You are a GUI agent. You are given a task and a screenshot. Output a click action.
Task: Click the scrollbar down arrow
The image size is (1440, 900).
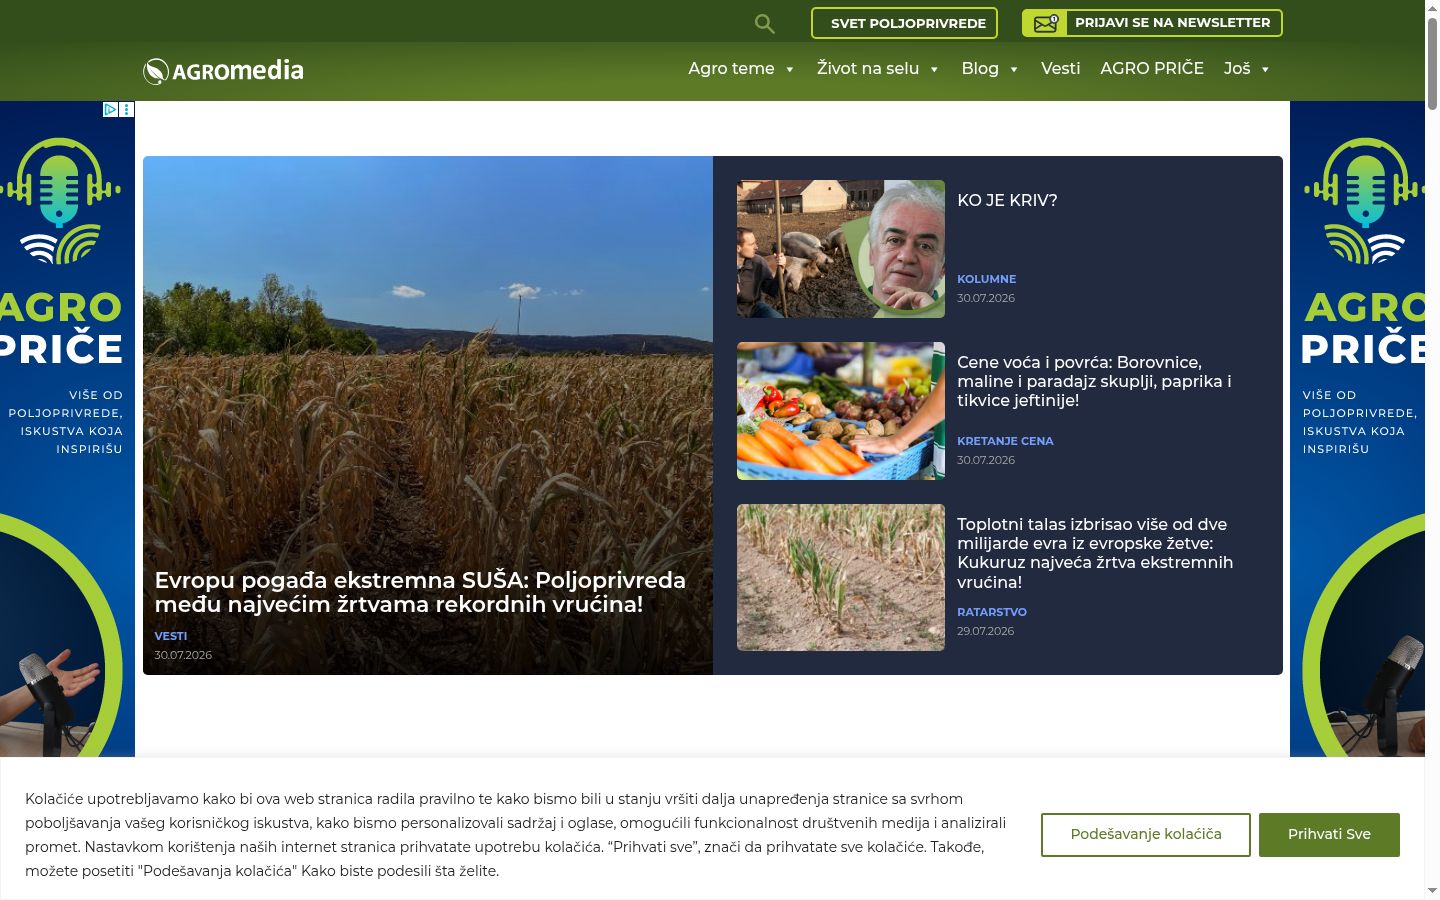(x=1432, y=890)
